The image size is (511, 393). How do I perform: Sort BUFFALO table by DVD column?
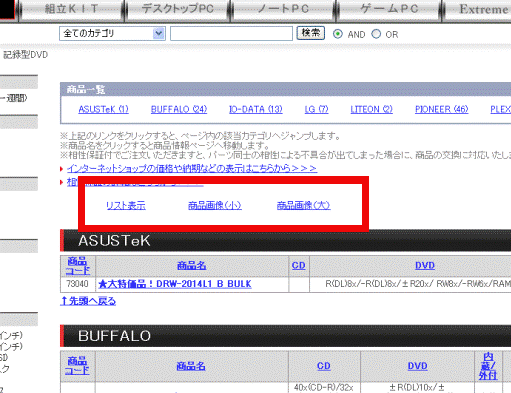tap(417, 366)
